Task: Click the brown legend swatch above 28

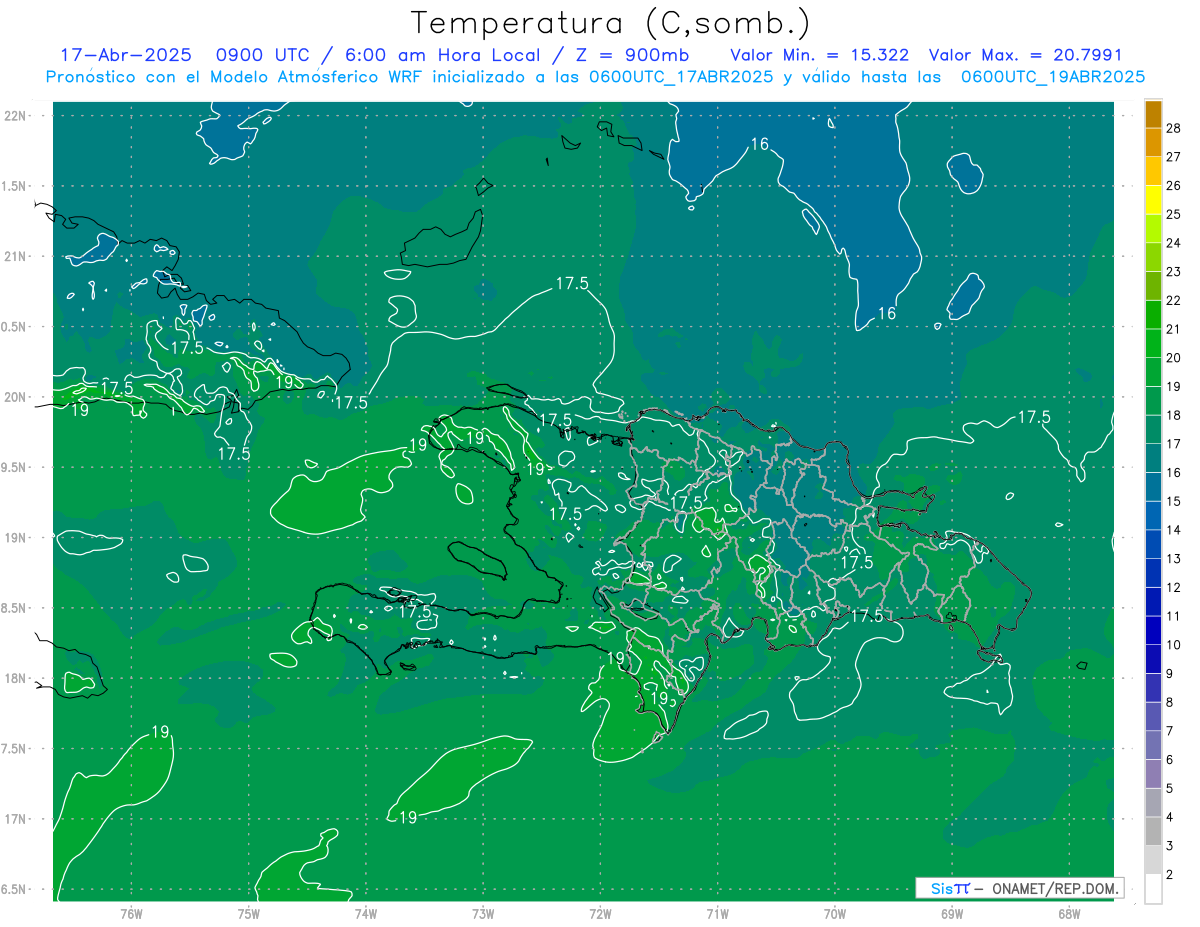Action: click(x=1153, y=114)
